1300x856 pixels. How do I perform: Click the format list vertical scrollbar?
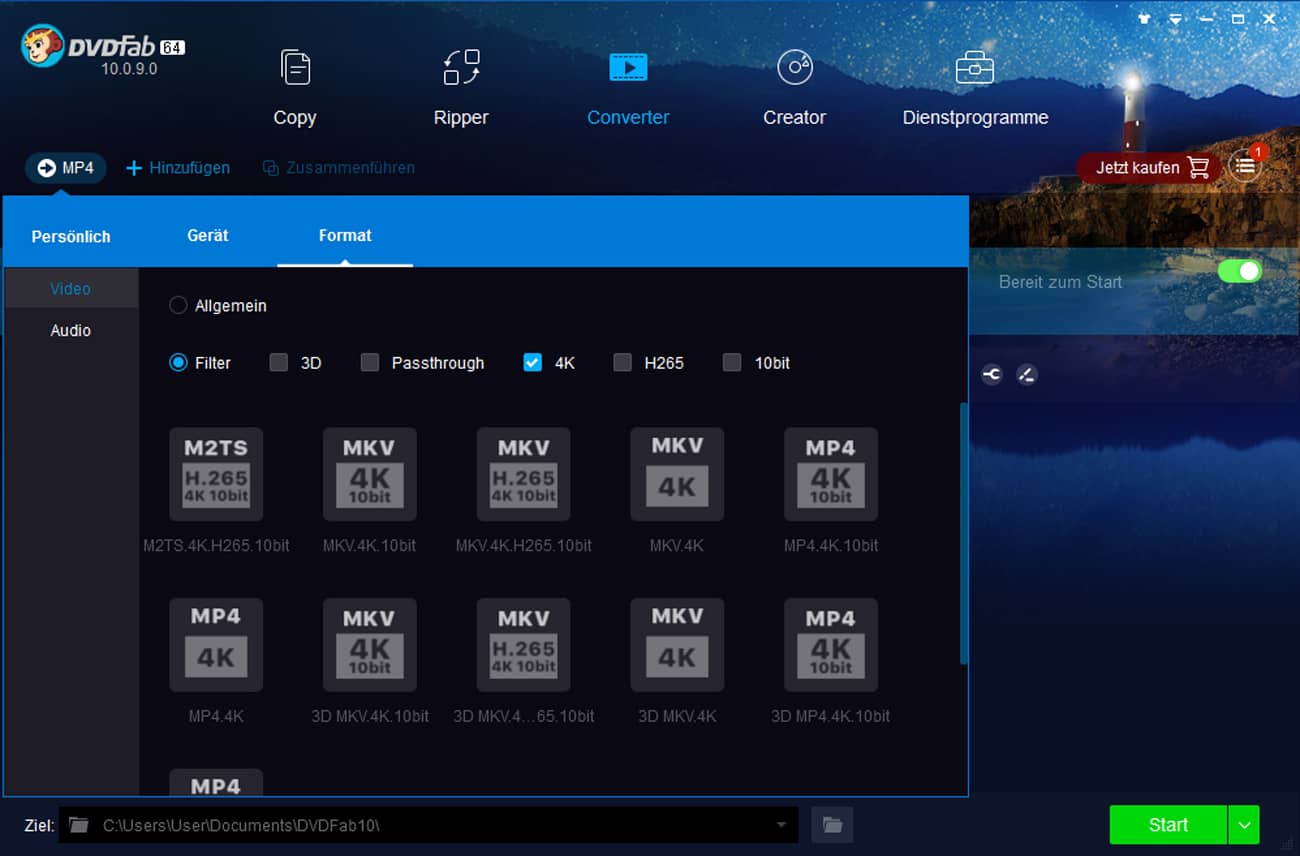click(964, 533)
